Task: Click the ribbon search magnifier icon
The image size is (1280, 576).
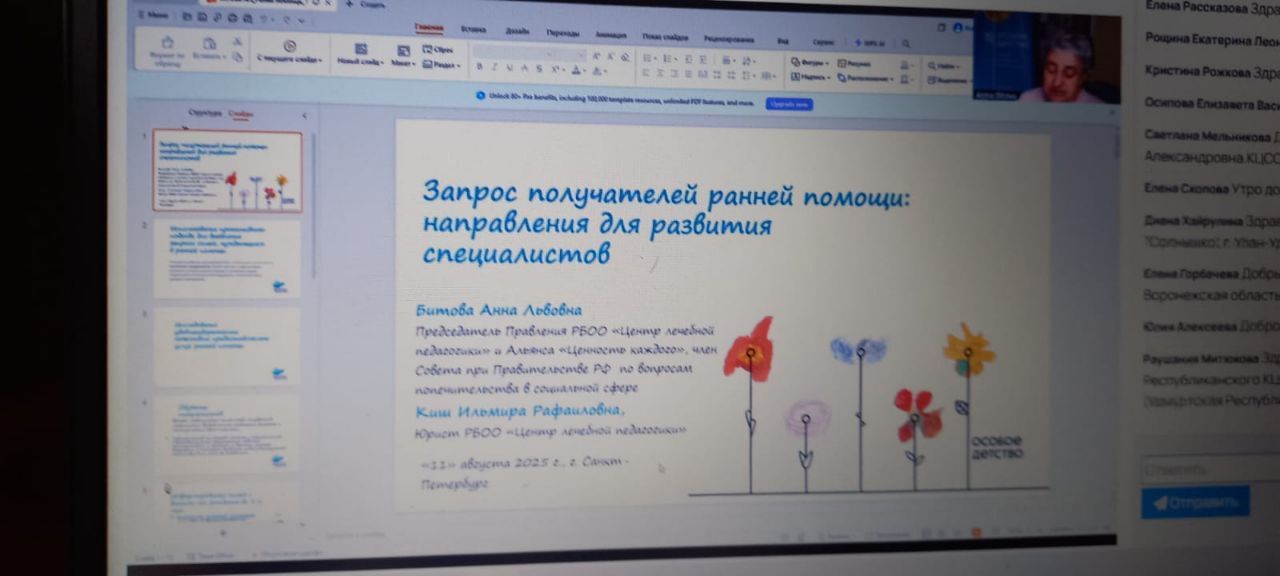Action: click(x=907, y=44)
